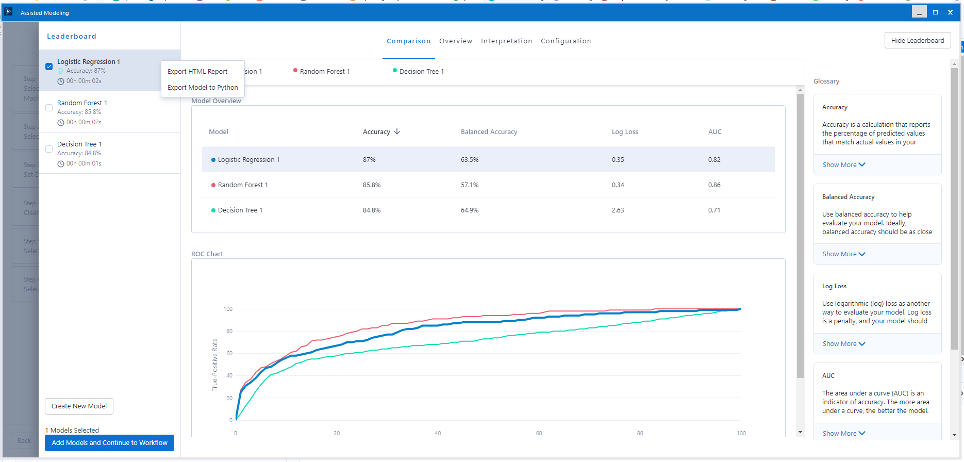
Task: Choose Export HTML Report from menu
Action: [198, 71]
